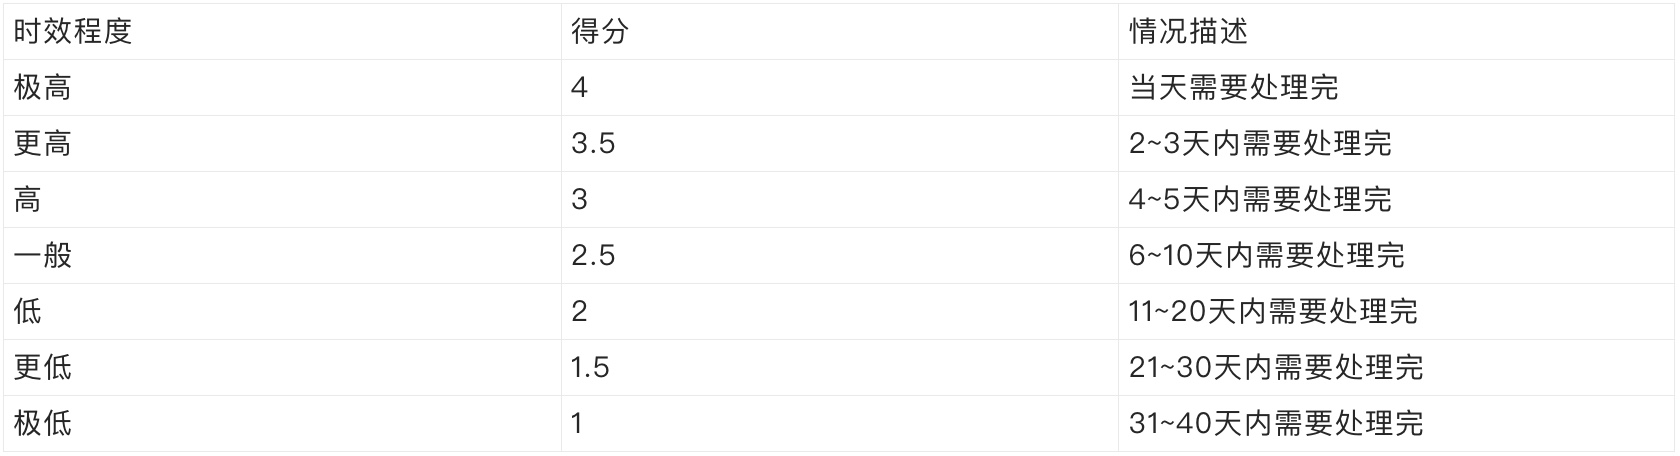This screenshot has height=456, width=1680.
Task: Select the score cell showing 2.5
Action: [x=593, y=256]
